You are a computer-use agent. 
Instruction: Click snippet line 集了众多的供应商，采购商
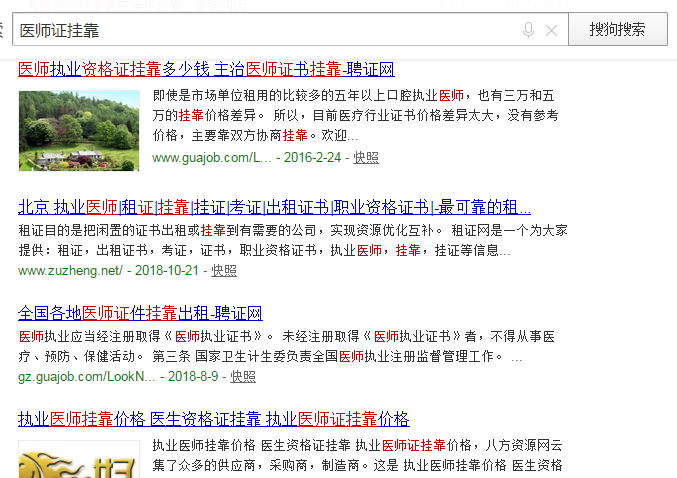click(357, 465)
